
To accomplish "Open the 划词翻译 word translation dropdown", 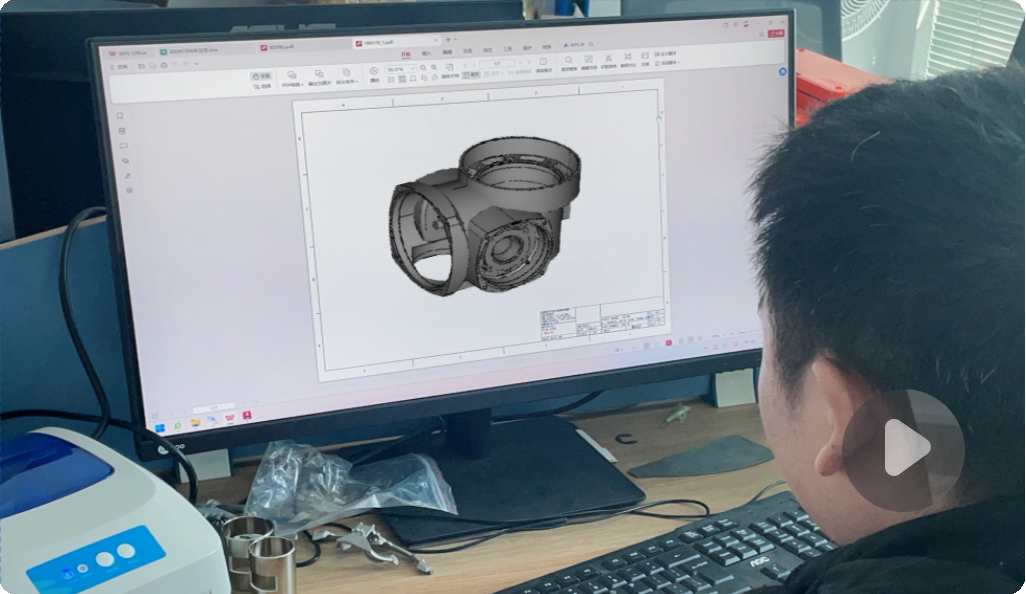I will 667,63.
